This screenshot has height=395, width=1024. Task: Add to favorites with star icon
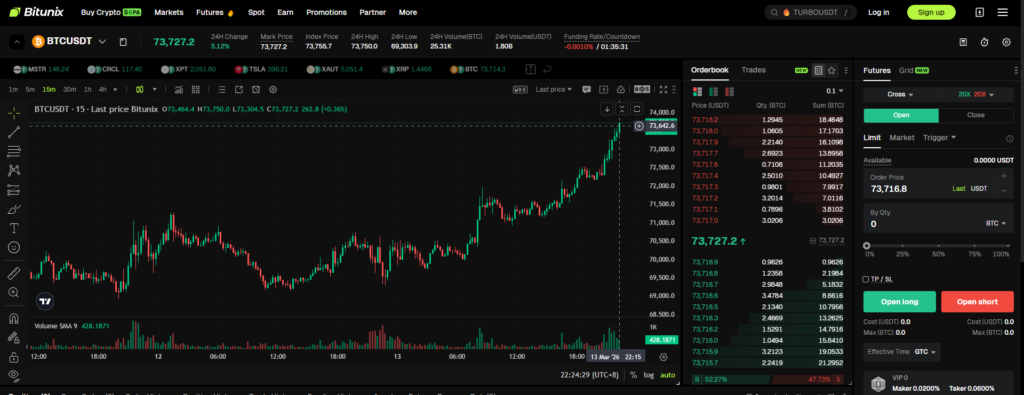831,71
